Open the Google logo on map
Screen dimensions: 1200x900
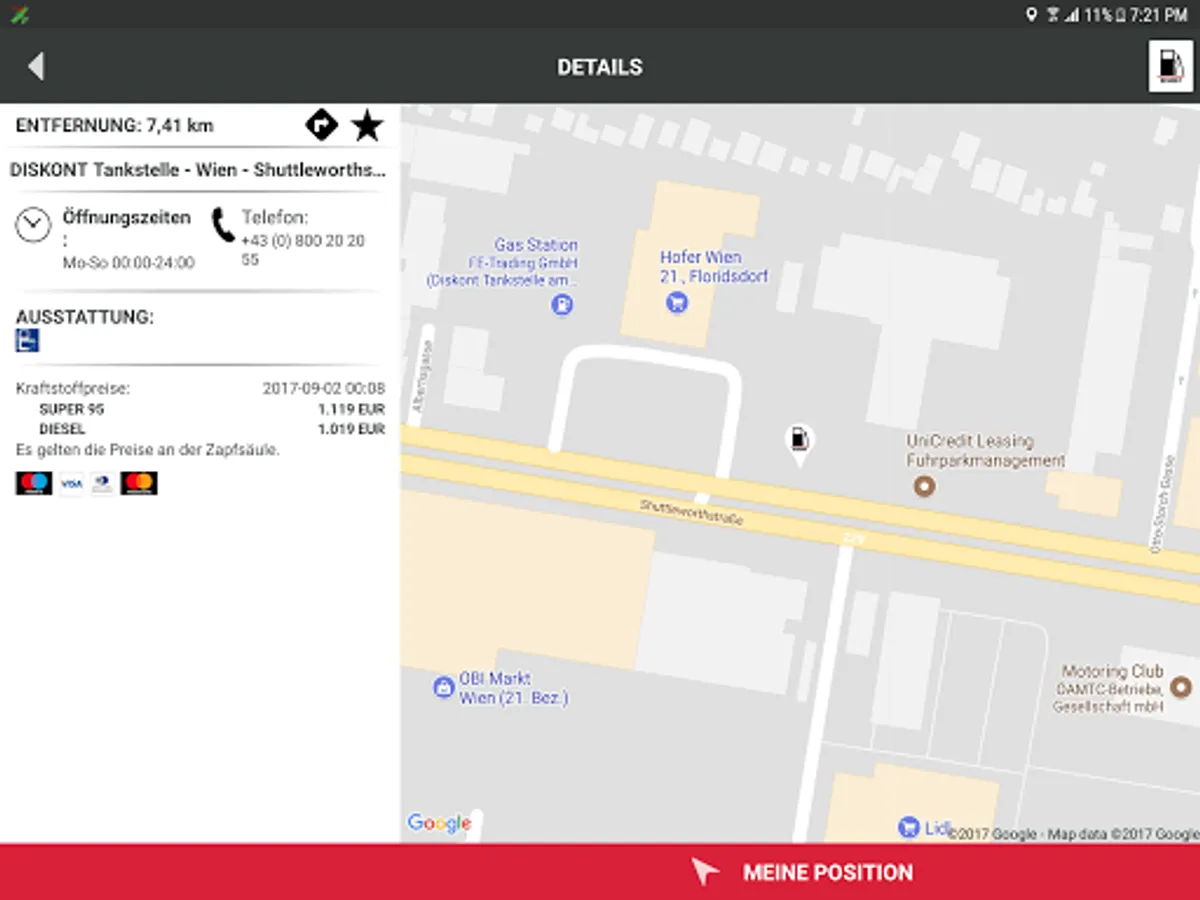(x=439, y=823)
